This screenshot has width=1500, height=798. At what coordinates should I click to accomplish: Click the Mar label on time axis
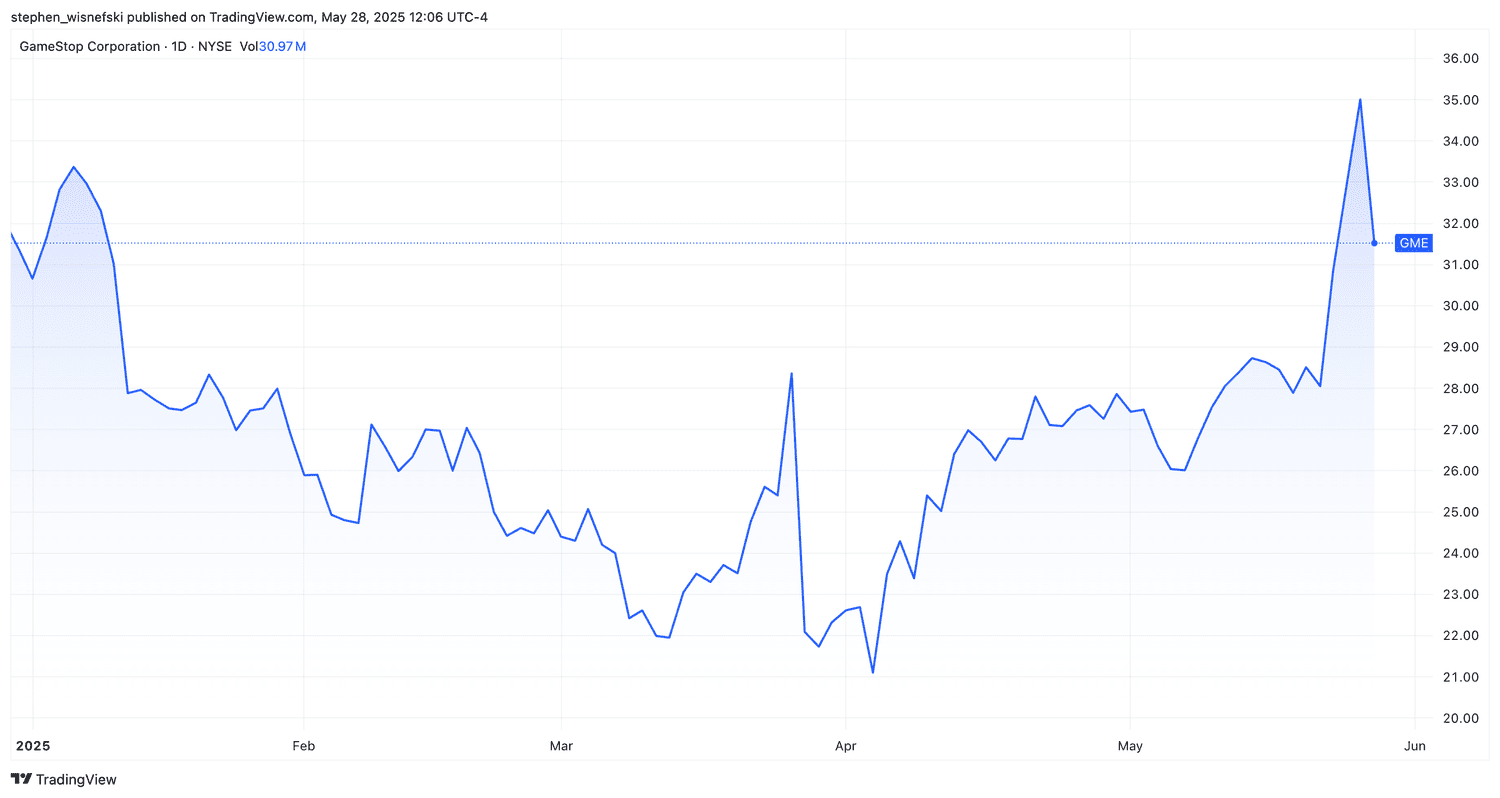pos(561,746)
